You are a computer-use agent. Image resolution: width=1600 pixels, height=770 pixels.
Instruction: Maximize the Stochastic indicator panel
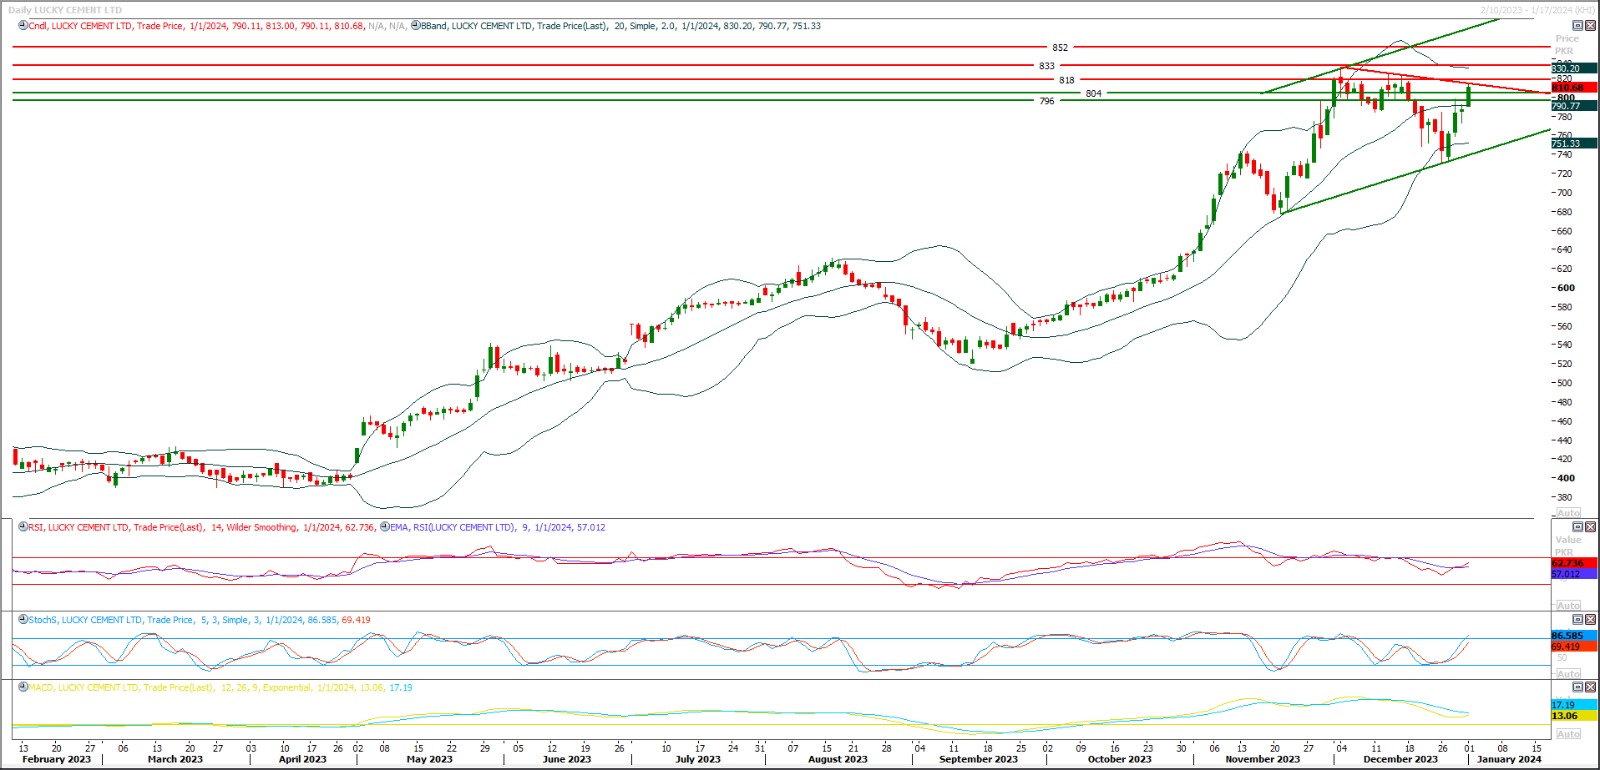click(x=1578, y=620)
